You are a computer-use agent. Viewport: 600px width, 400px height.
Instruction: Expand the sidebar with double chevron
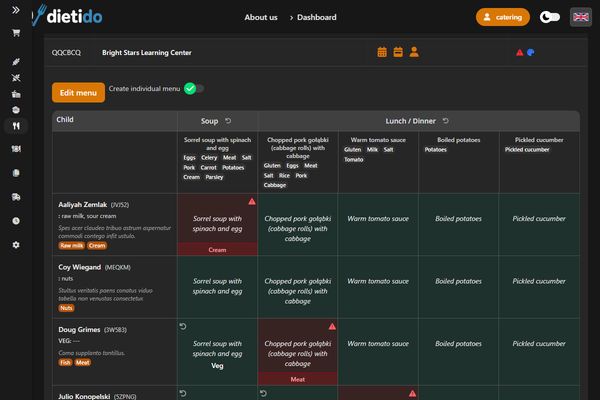click(16, 10)
